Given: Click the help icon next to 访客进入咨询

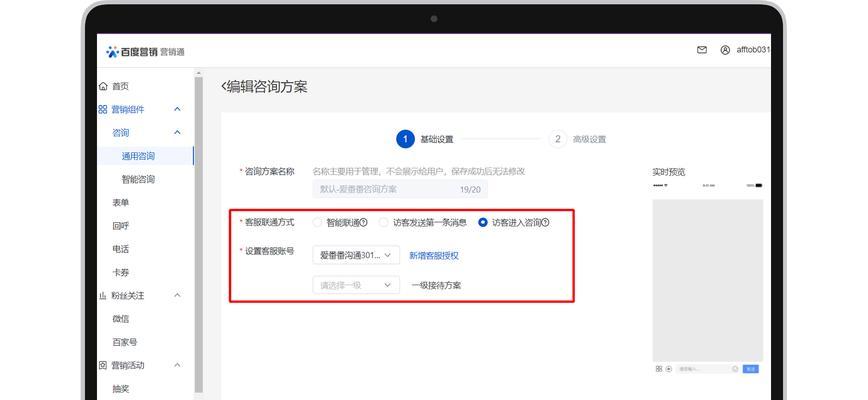Looking at the screenshot, I should [545, 223].
